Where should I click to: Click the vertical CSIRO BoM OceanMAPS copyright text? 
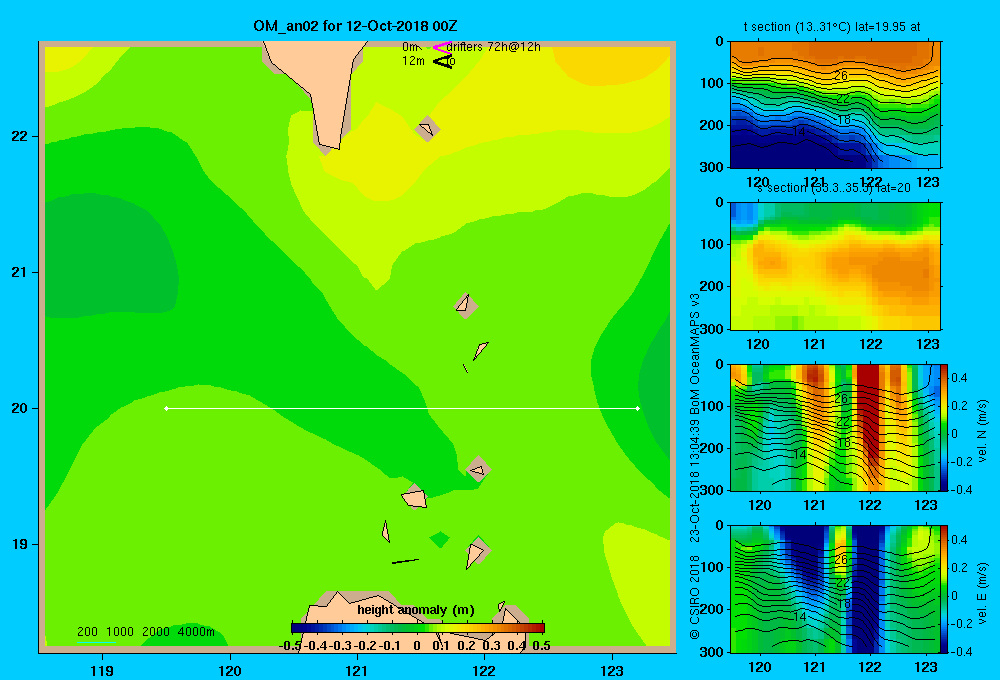695,466
